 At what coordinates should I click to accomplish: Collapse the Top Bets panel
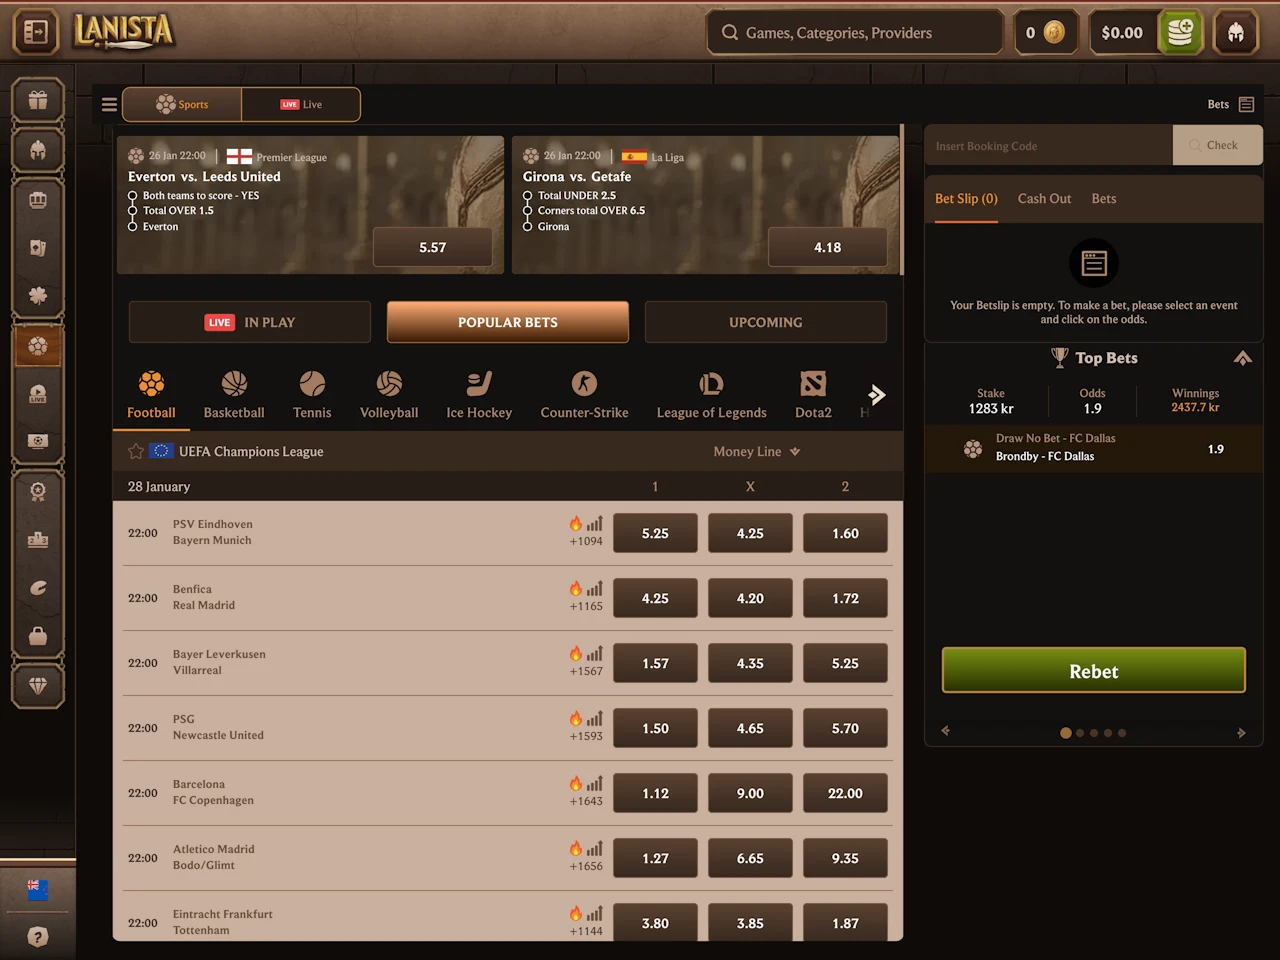pos(1243,358)
